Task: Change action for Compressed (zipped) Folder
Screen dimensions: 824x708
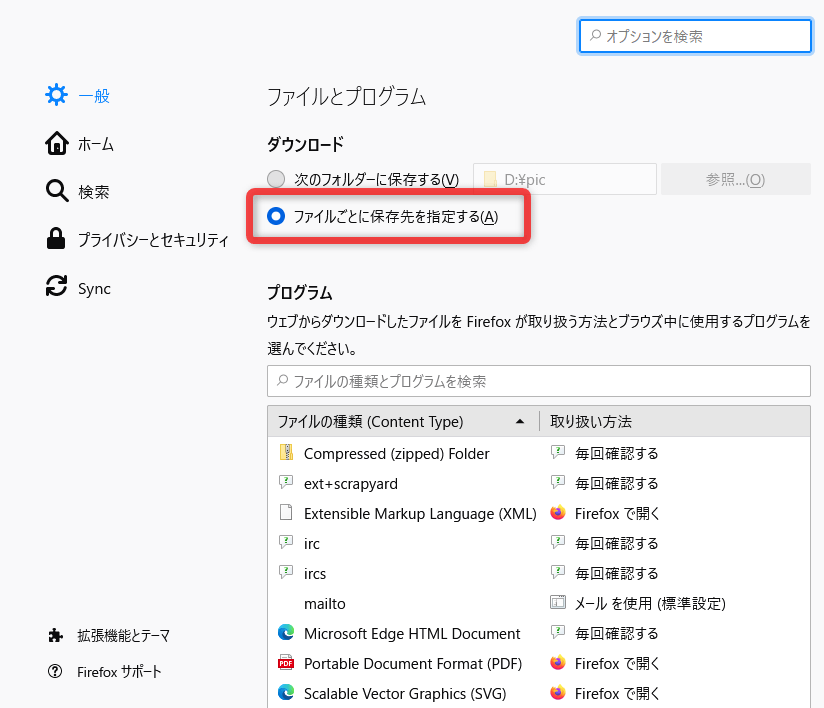Action: click(616, 453)
